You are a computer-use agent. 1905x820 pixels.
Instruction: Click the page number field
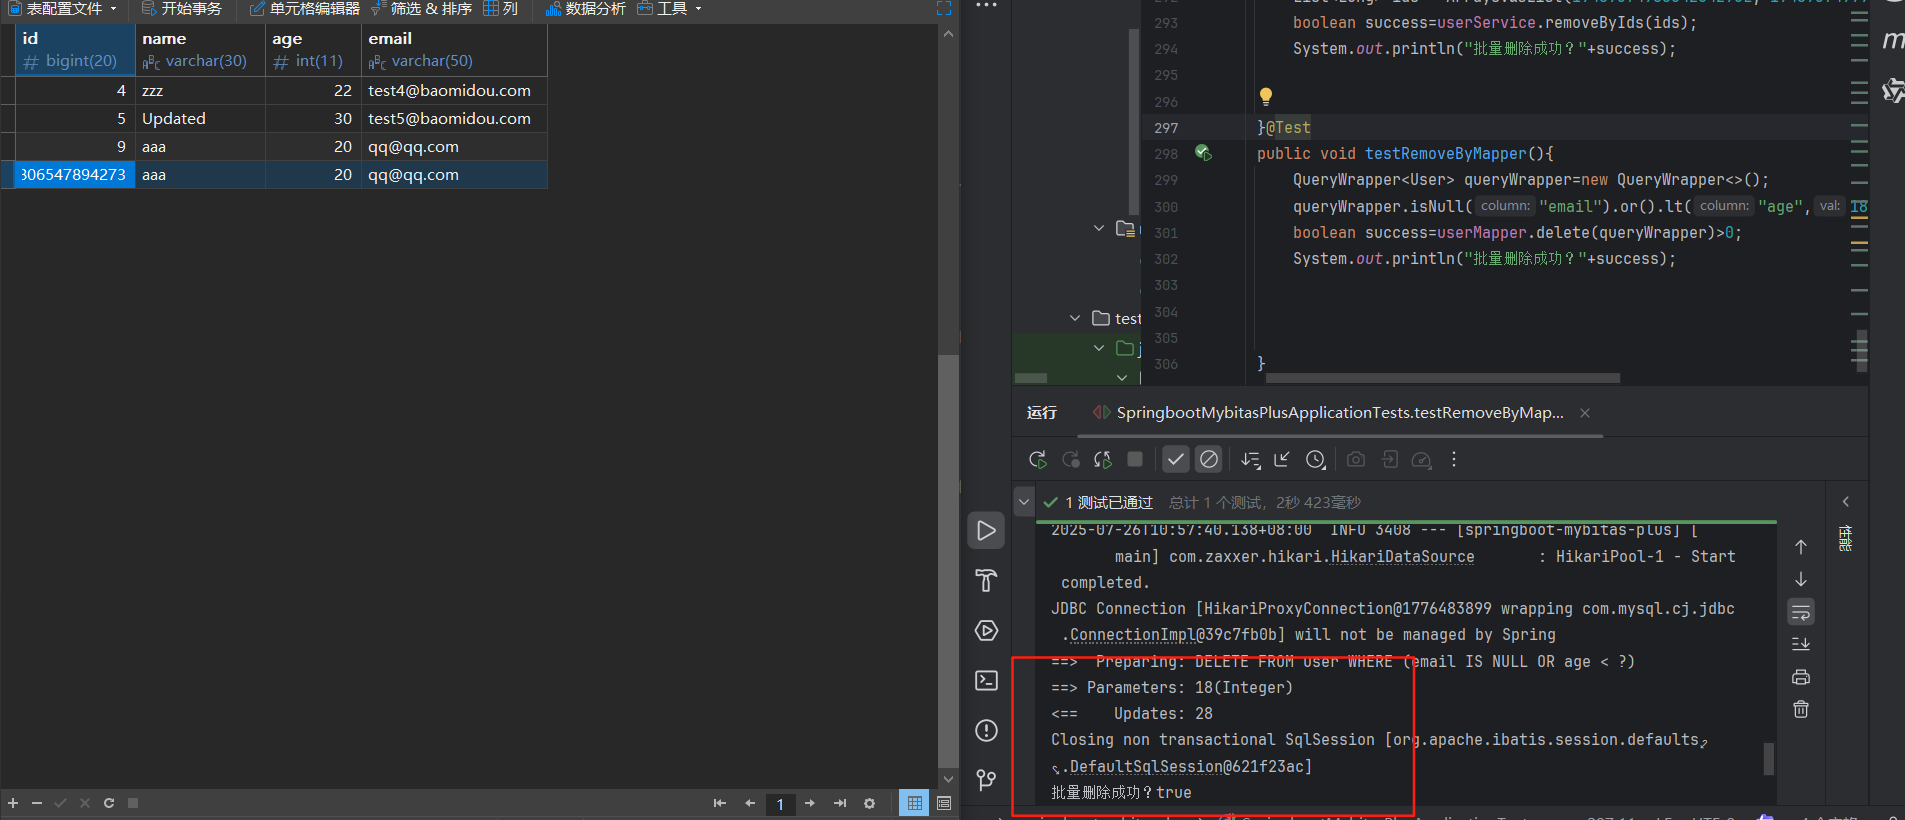click(780, 804)
